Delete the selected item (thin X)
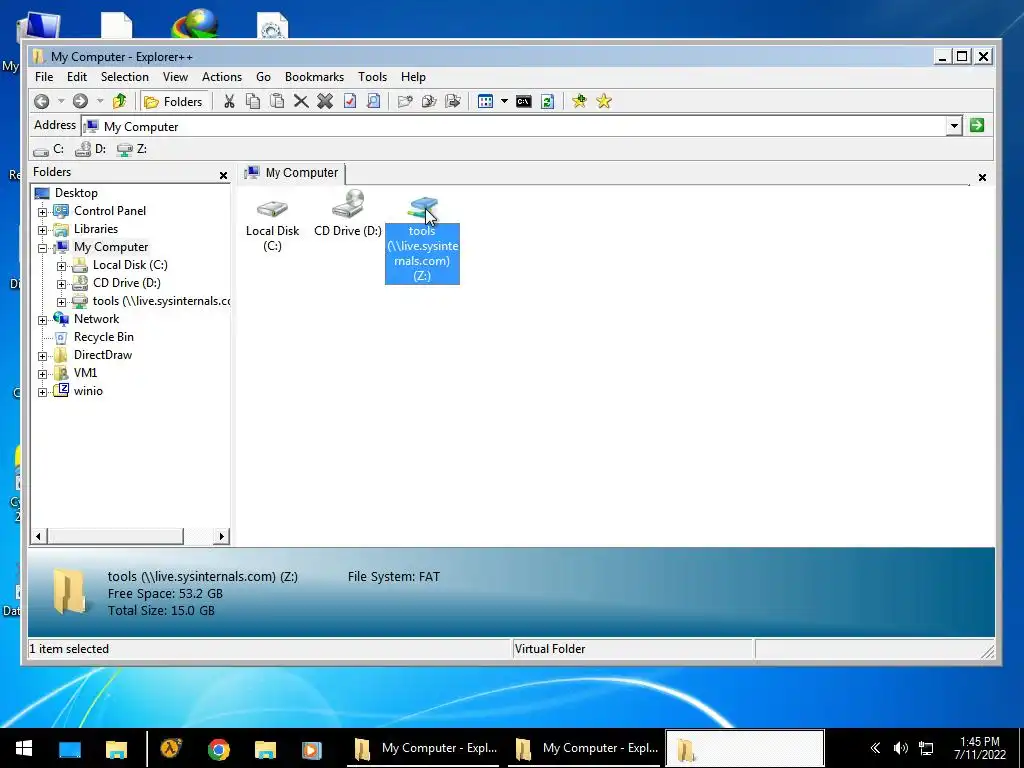 click(301, 101)
